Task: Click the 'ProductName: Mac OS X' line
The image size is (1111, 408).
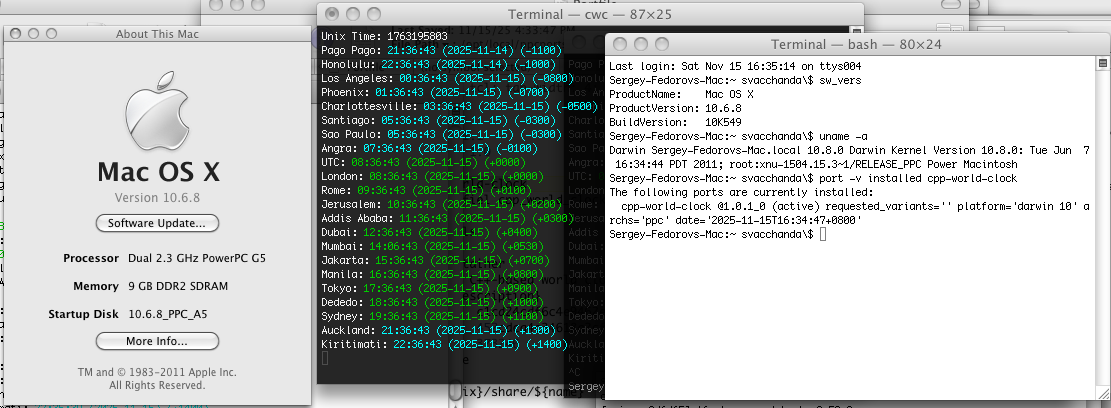Action: [x=681, y=94]
